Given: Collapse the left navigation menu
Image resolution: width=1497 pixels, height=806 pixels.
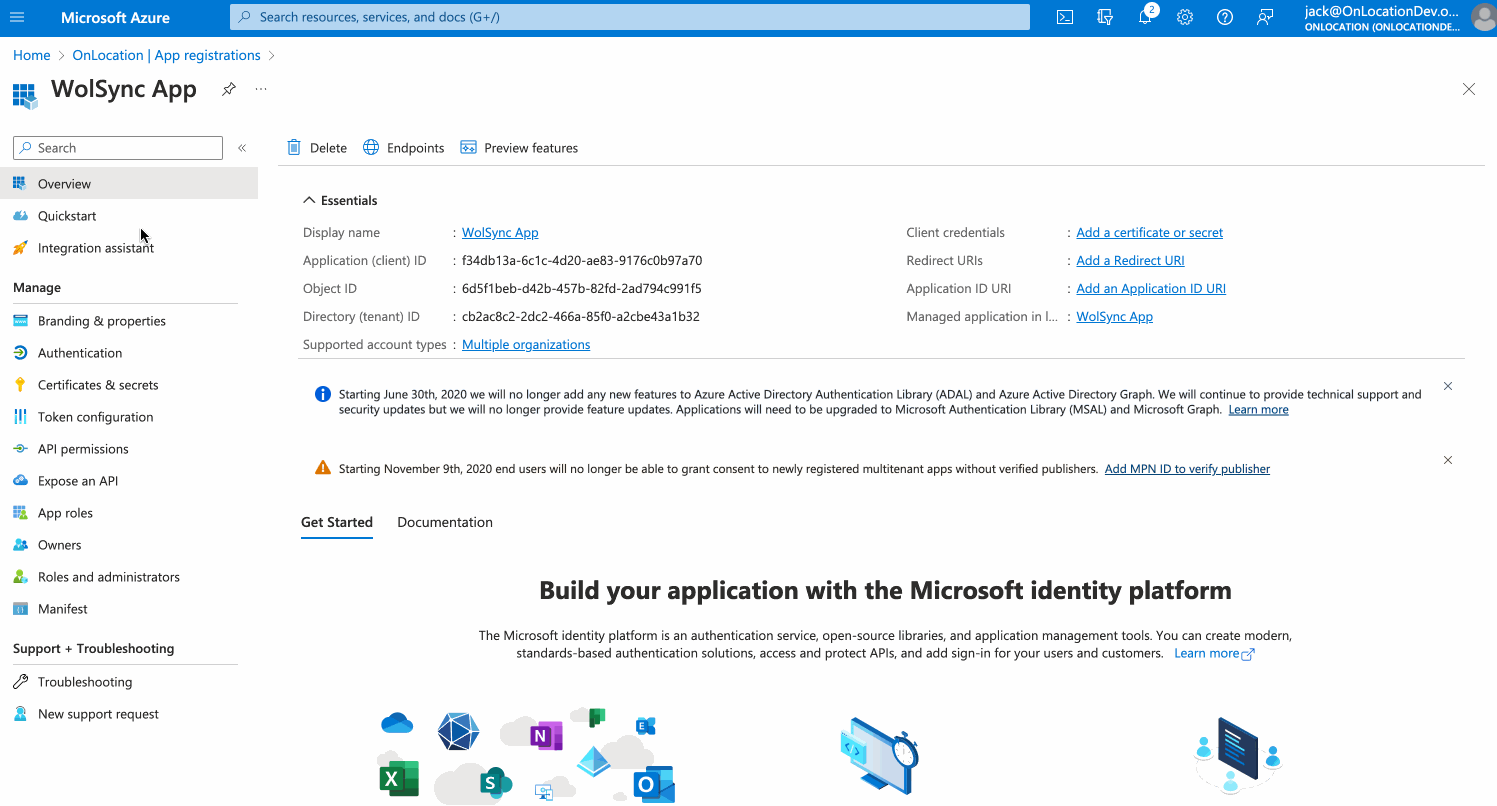Looking at the screenshot, I should tap(242, 148).
